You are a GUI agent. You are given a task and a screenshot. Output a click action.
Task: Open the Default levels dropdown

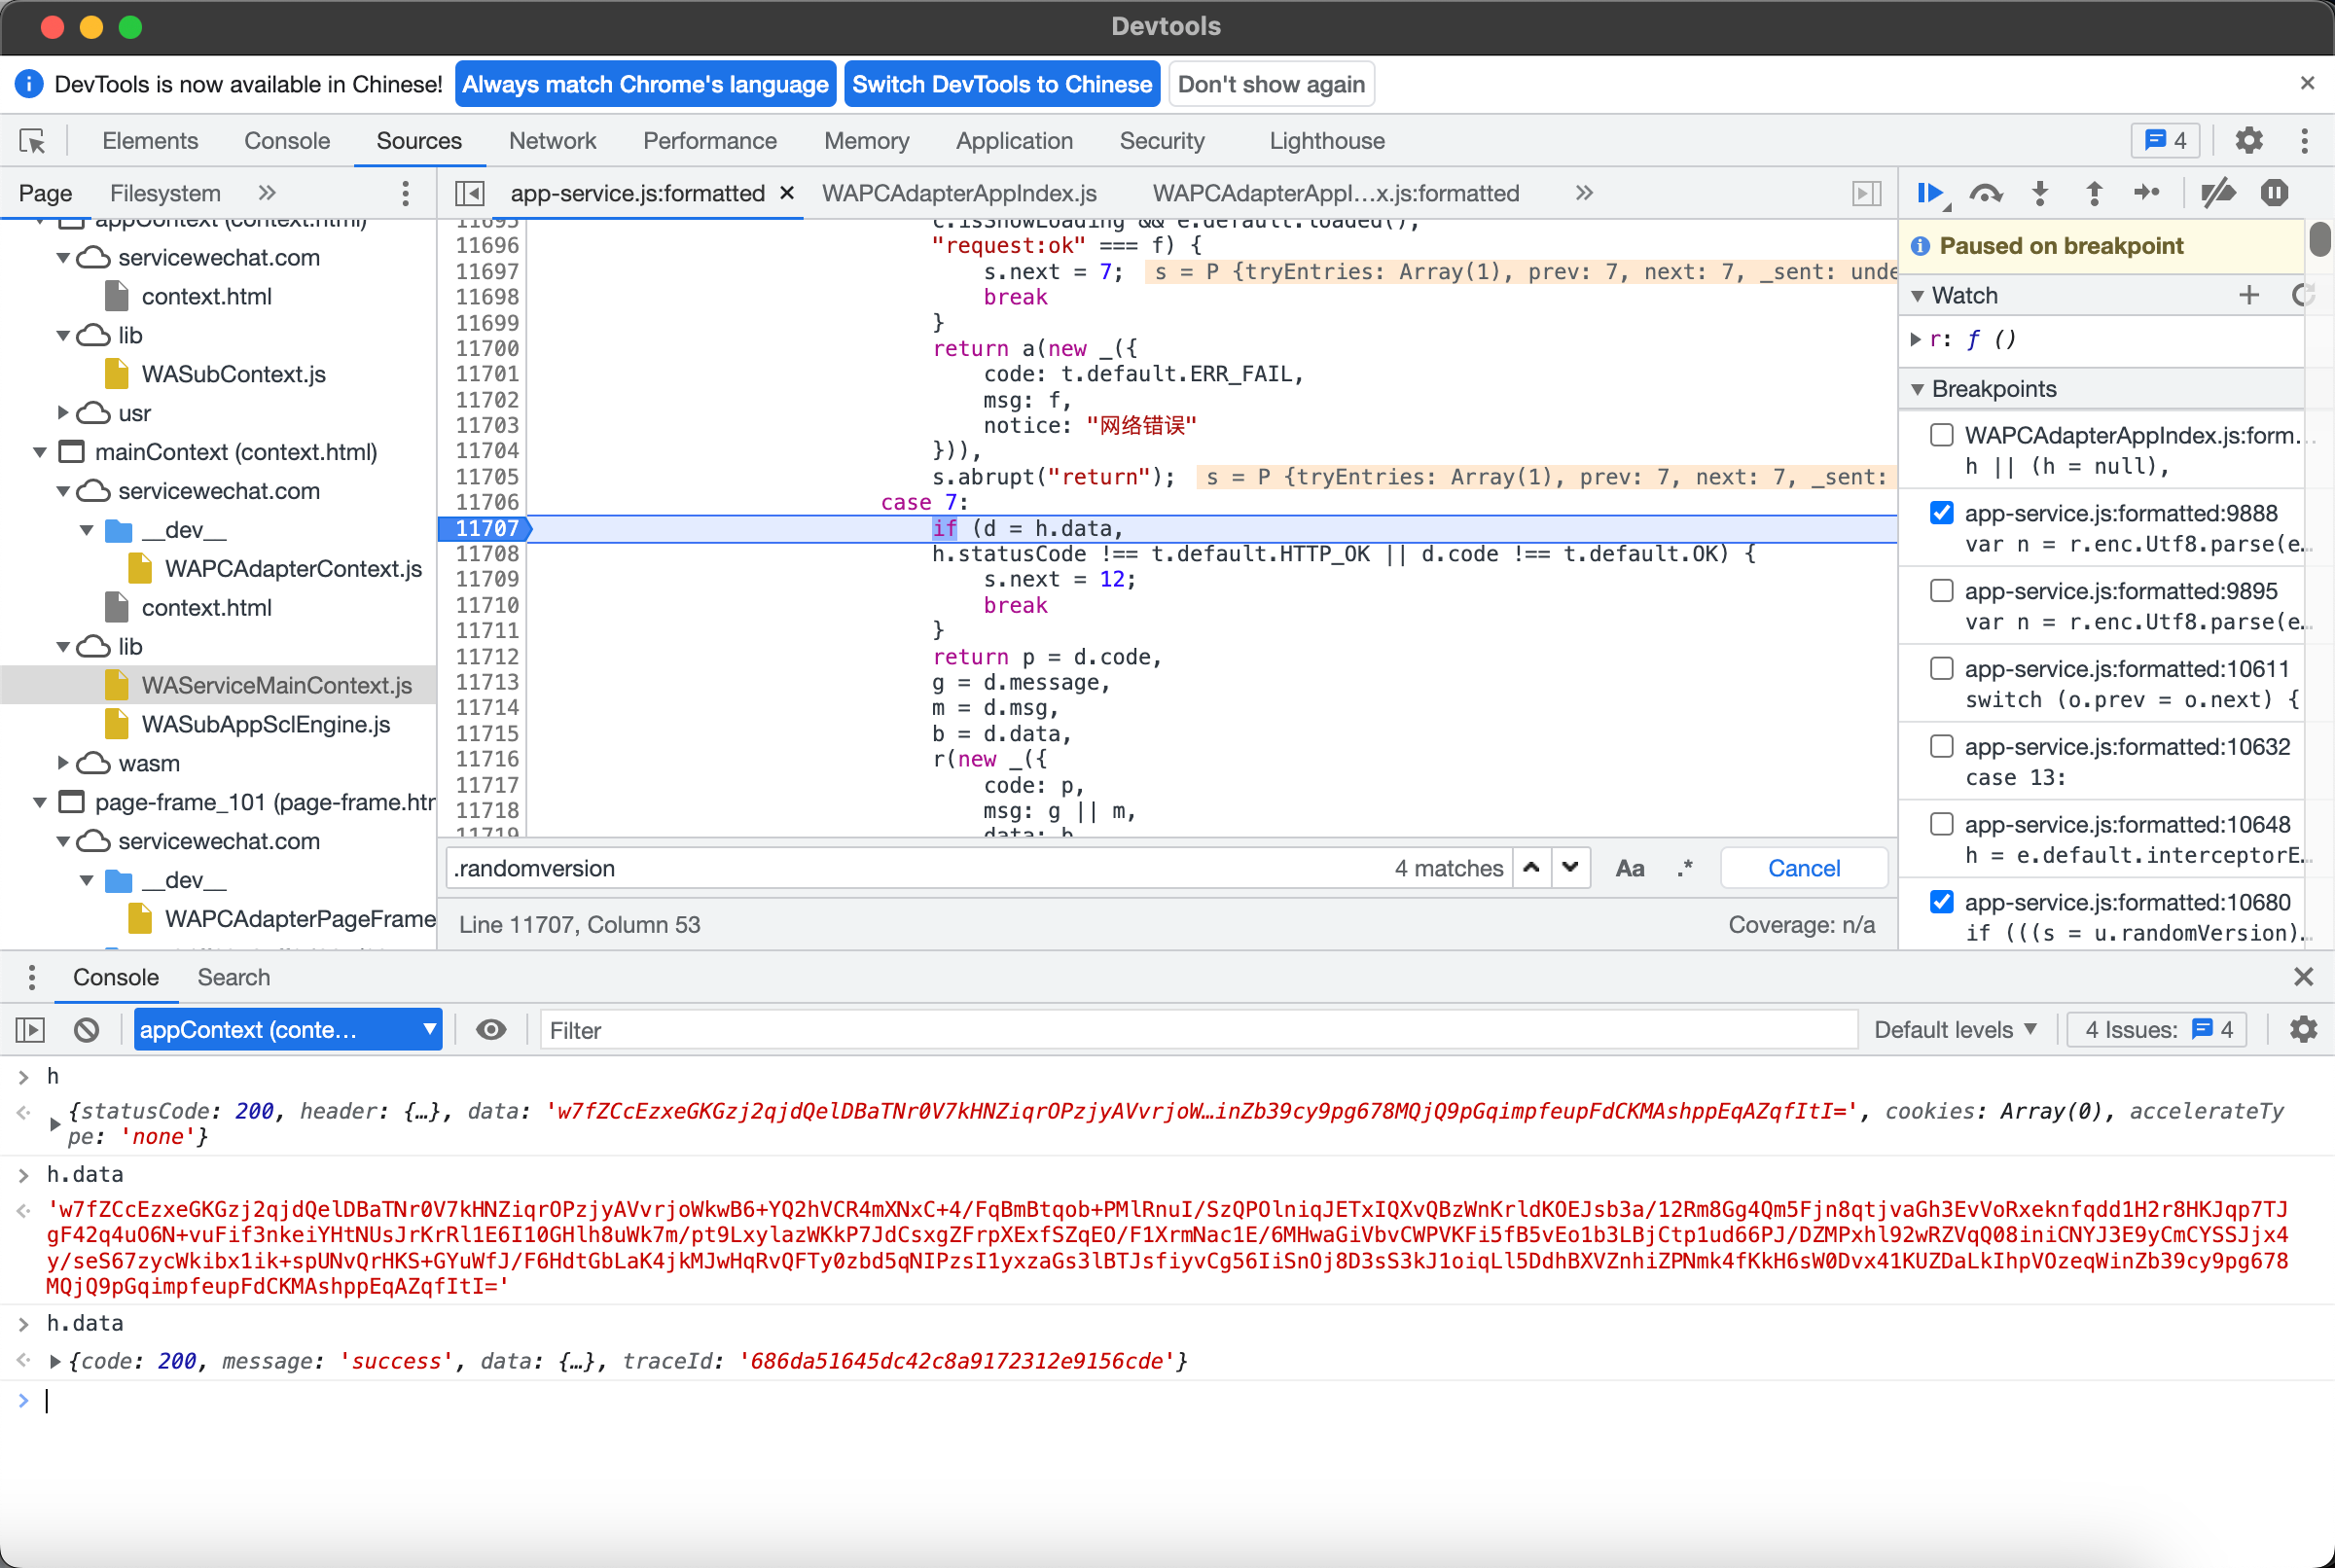(x=1955, y=1029)
